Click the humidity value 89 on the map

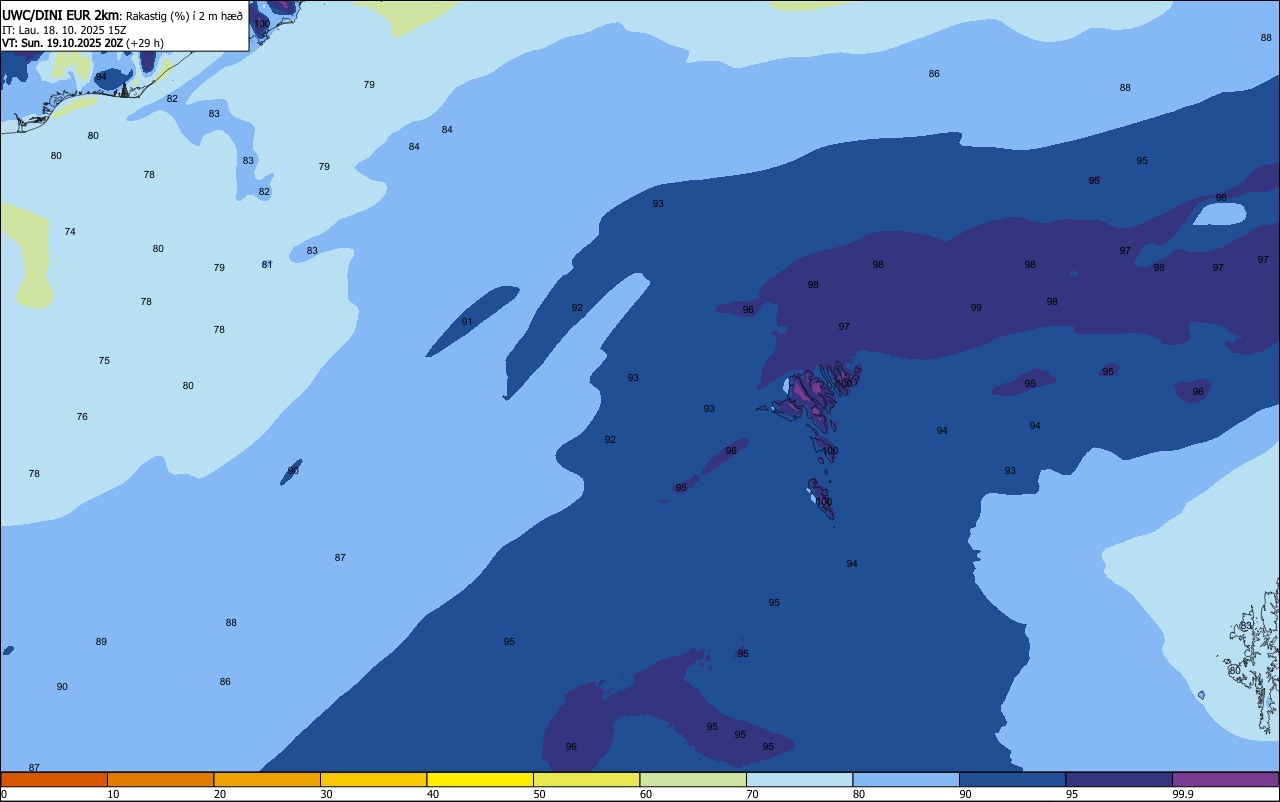[101, 642]
